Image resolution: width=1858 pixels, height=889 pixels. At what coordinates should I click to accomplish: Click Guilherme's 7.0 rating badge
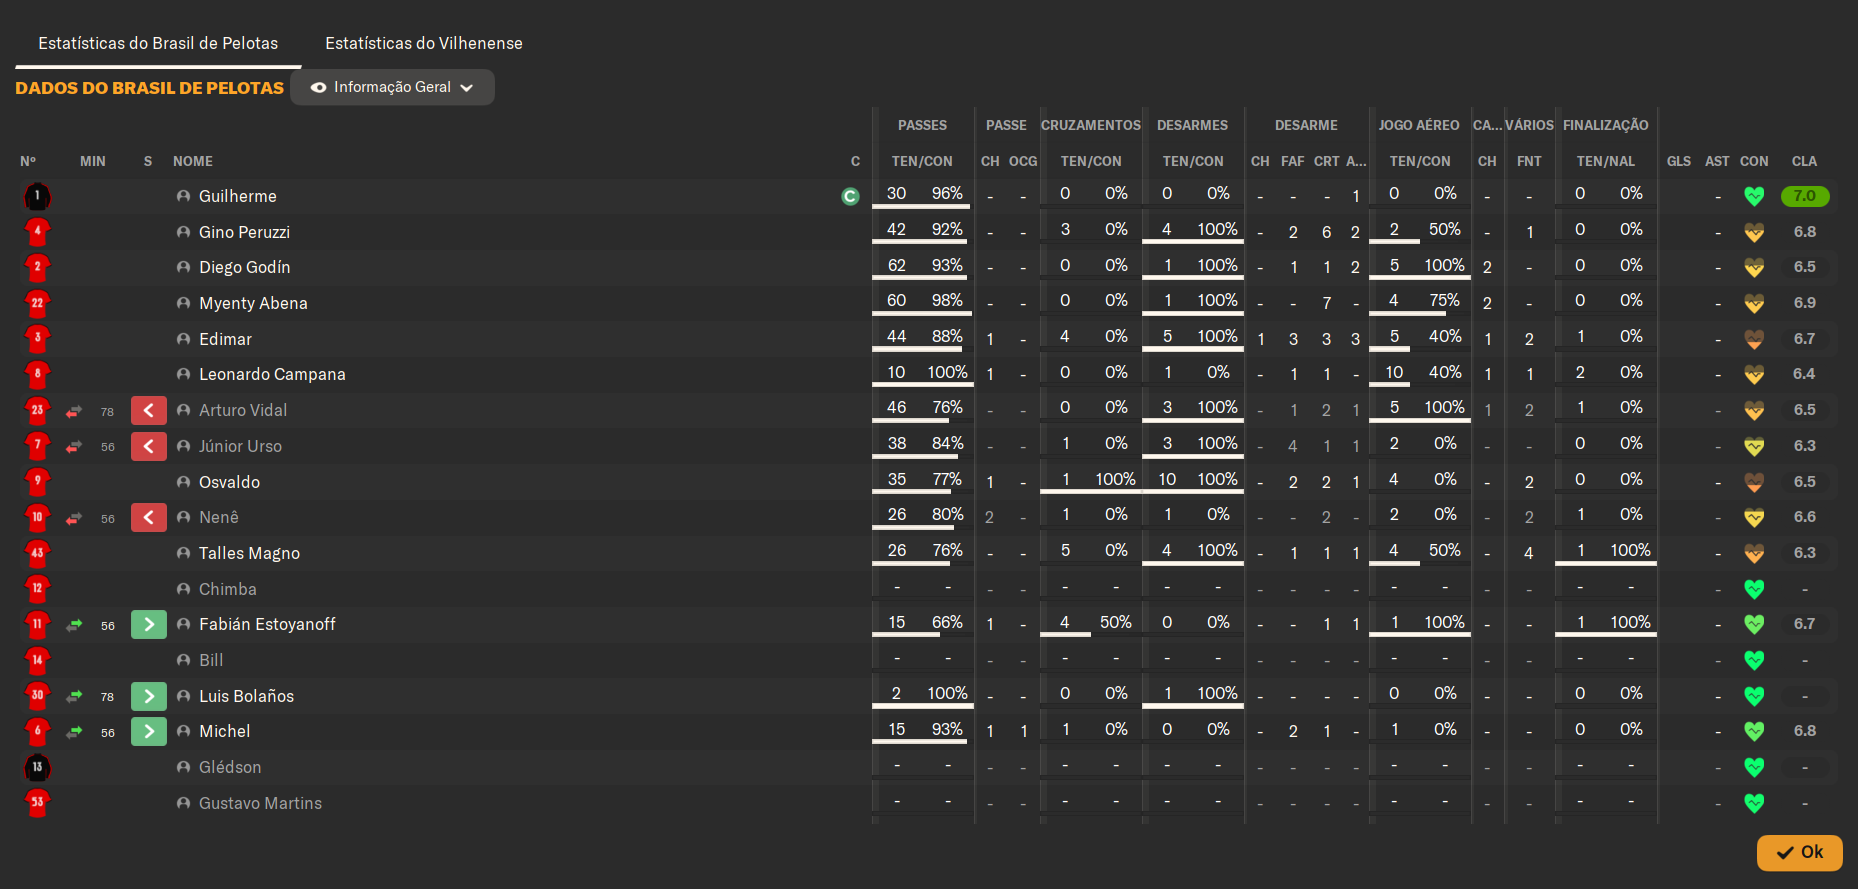click(x=1805, y=196)
